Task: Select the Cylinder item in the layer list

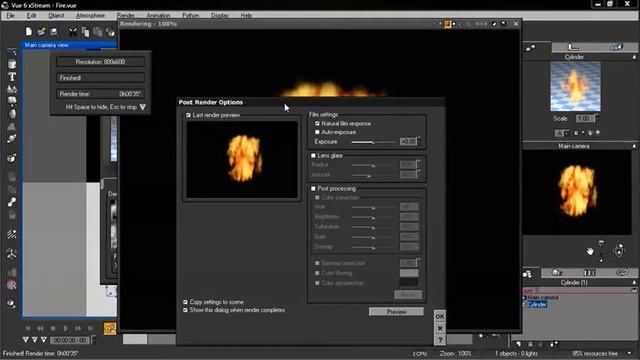Action: click(537, 305)
